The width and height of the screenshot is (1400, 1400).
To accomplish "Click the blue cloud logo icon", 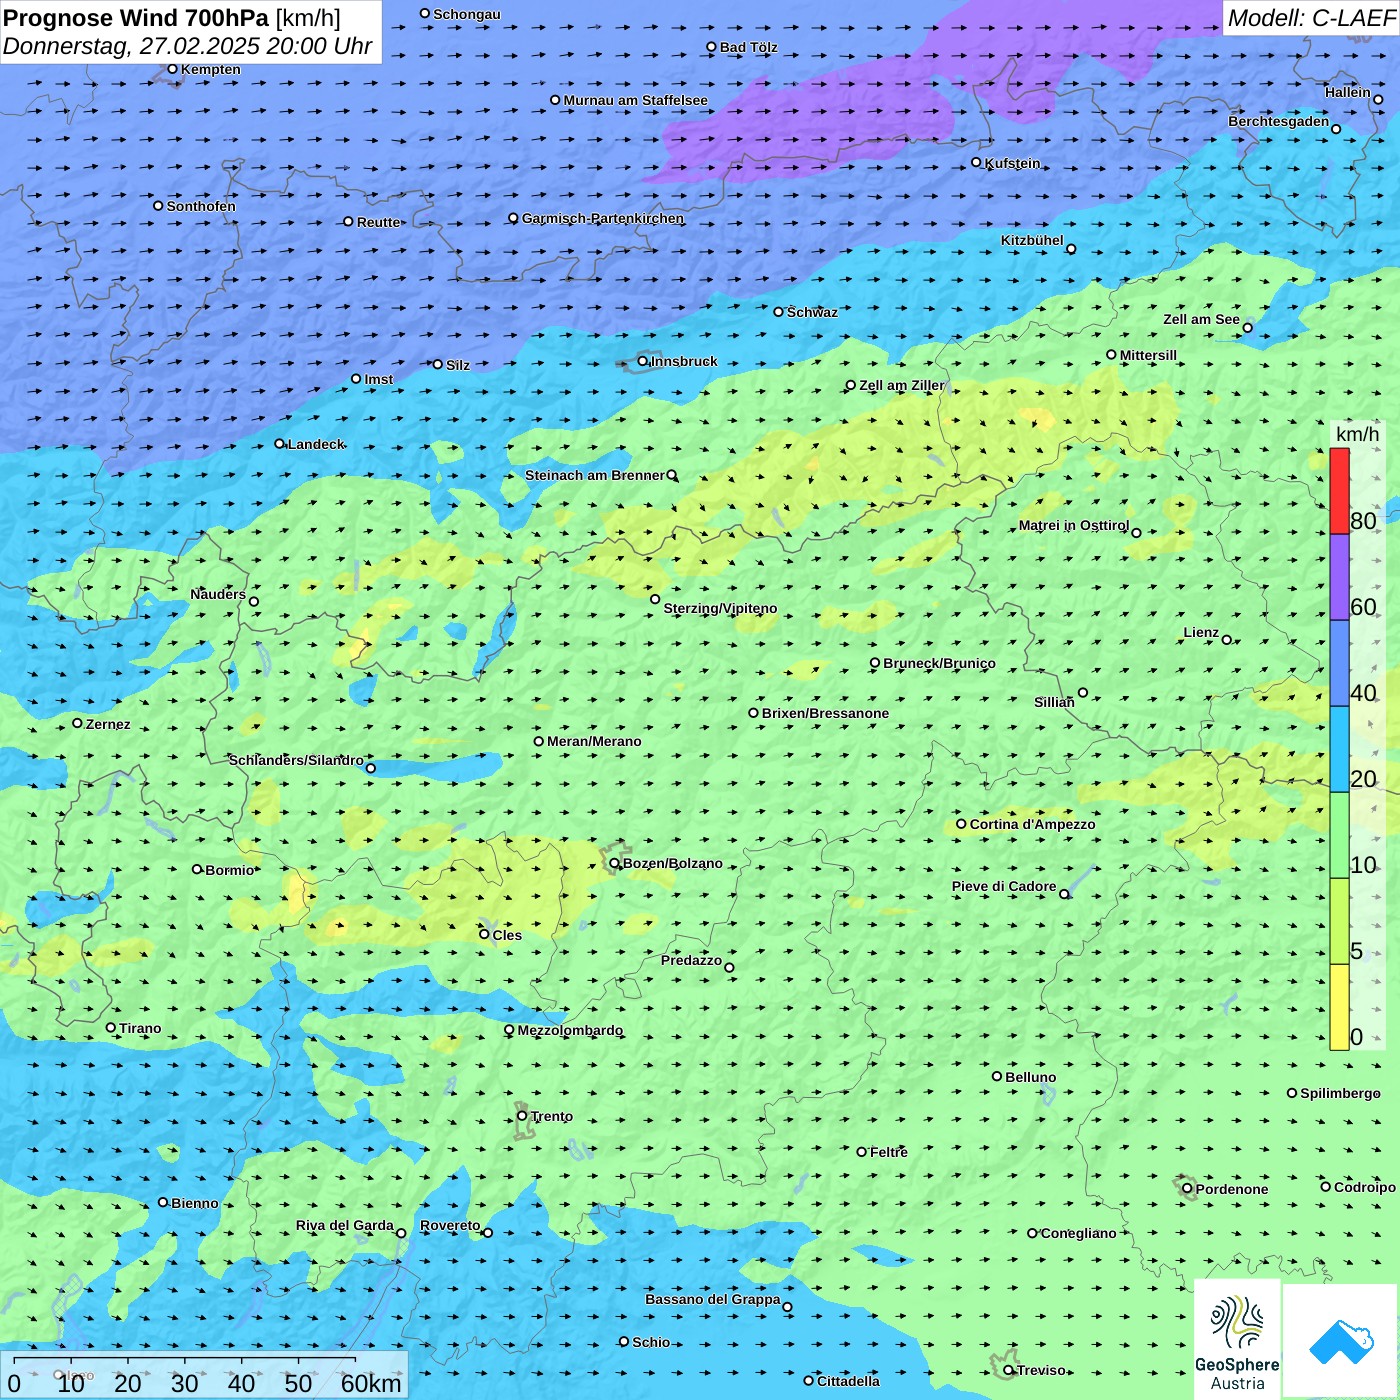I will tap(1340, 1340).
